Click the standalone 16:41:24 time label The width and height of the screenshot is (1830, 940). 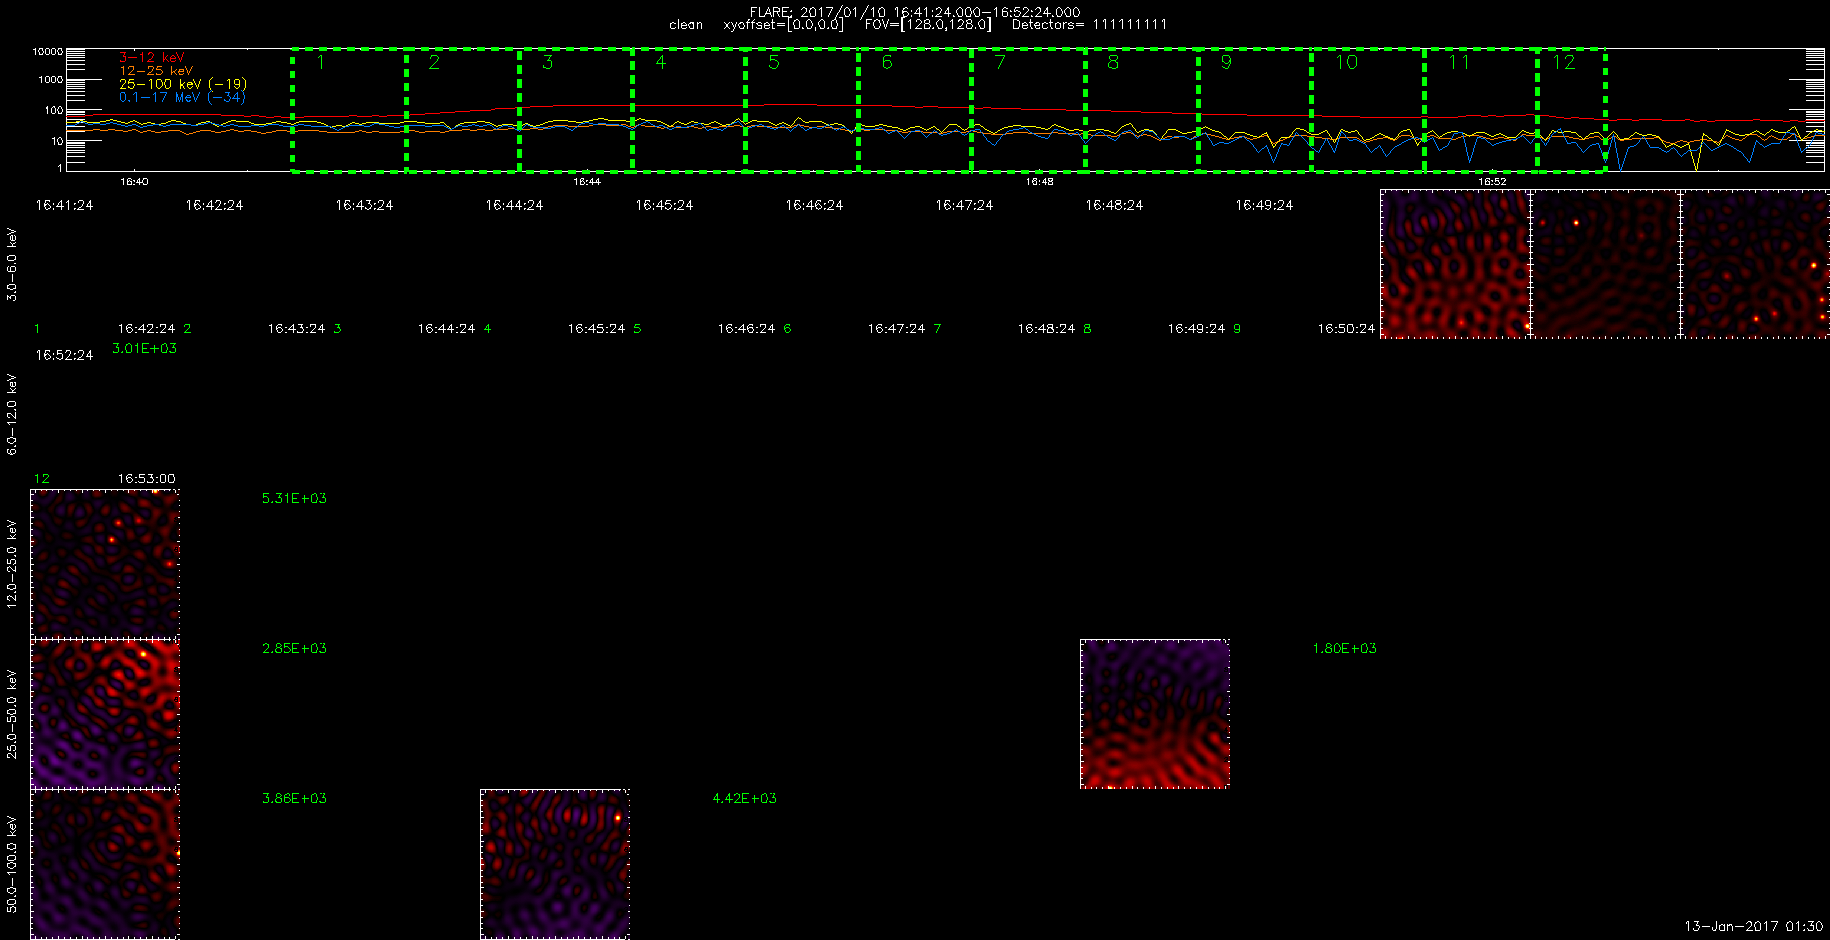click(x=64, y=205)
